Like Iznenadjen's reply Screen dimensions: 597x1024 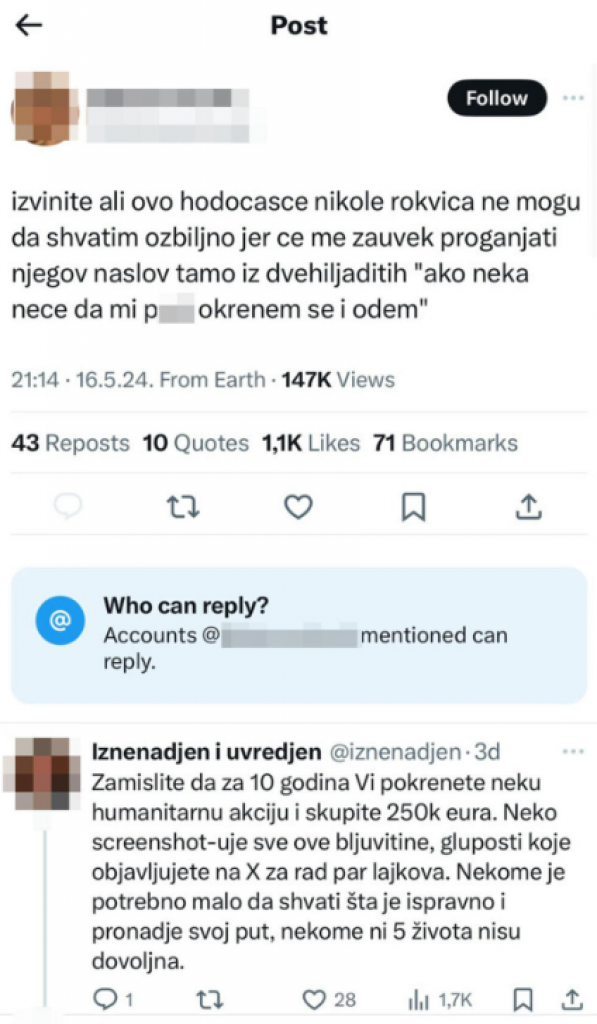pyautogui.click(x=316, y=998)
